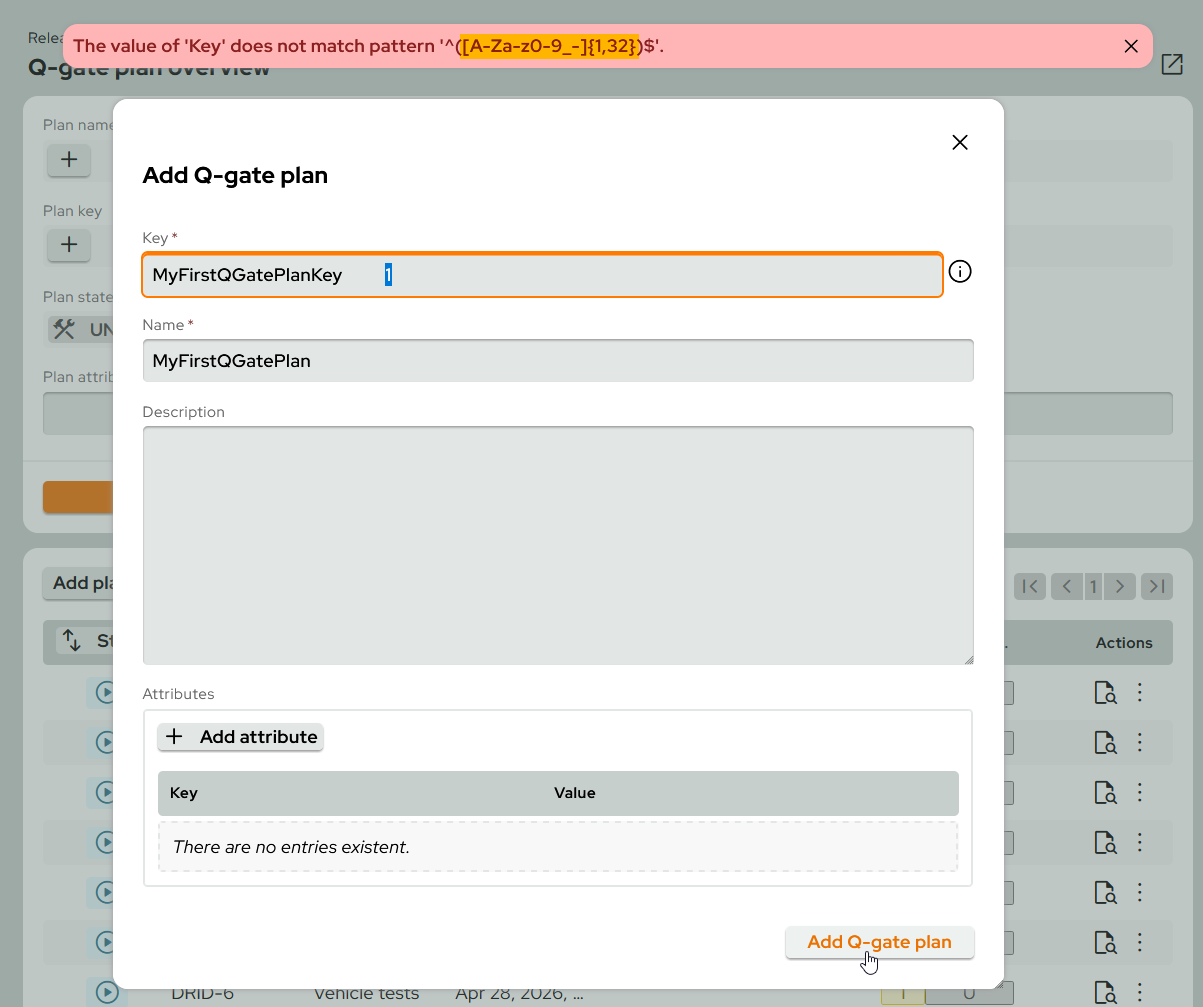This screenshot has width=1203, height=1007.
Task: Click the Key column header in Attributes
Action: 184,793
